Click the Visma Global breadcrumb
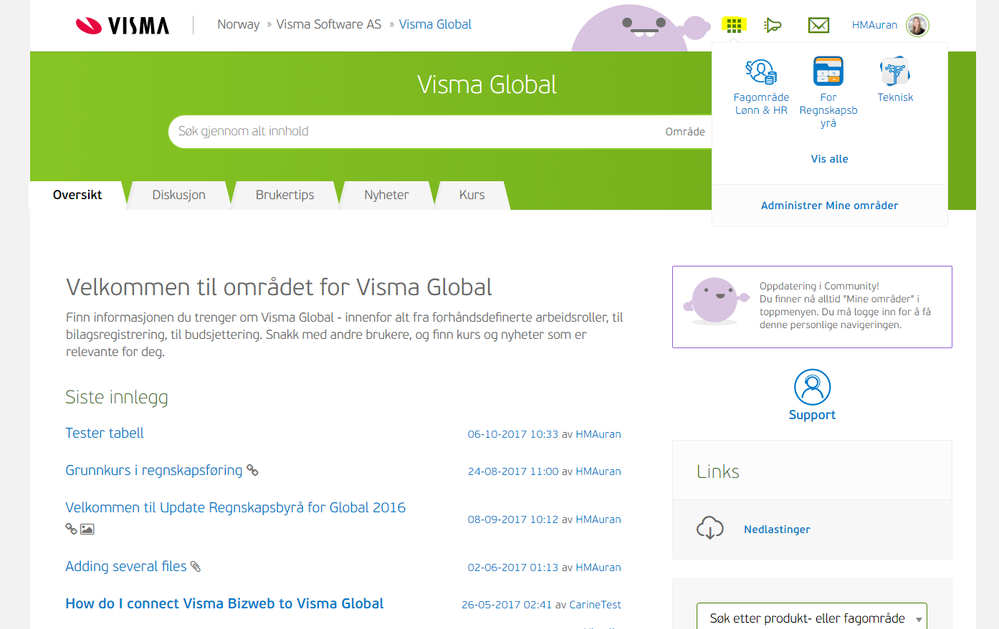 435,25
